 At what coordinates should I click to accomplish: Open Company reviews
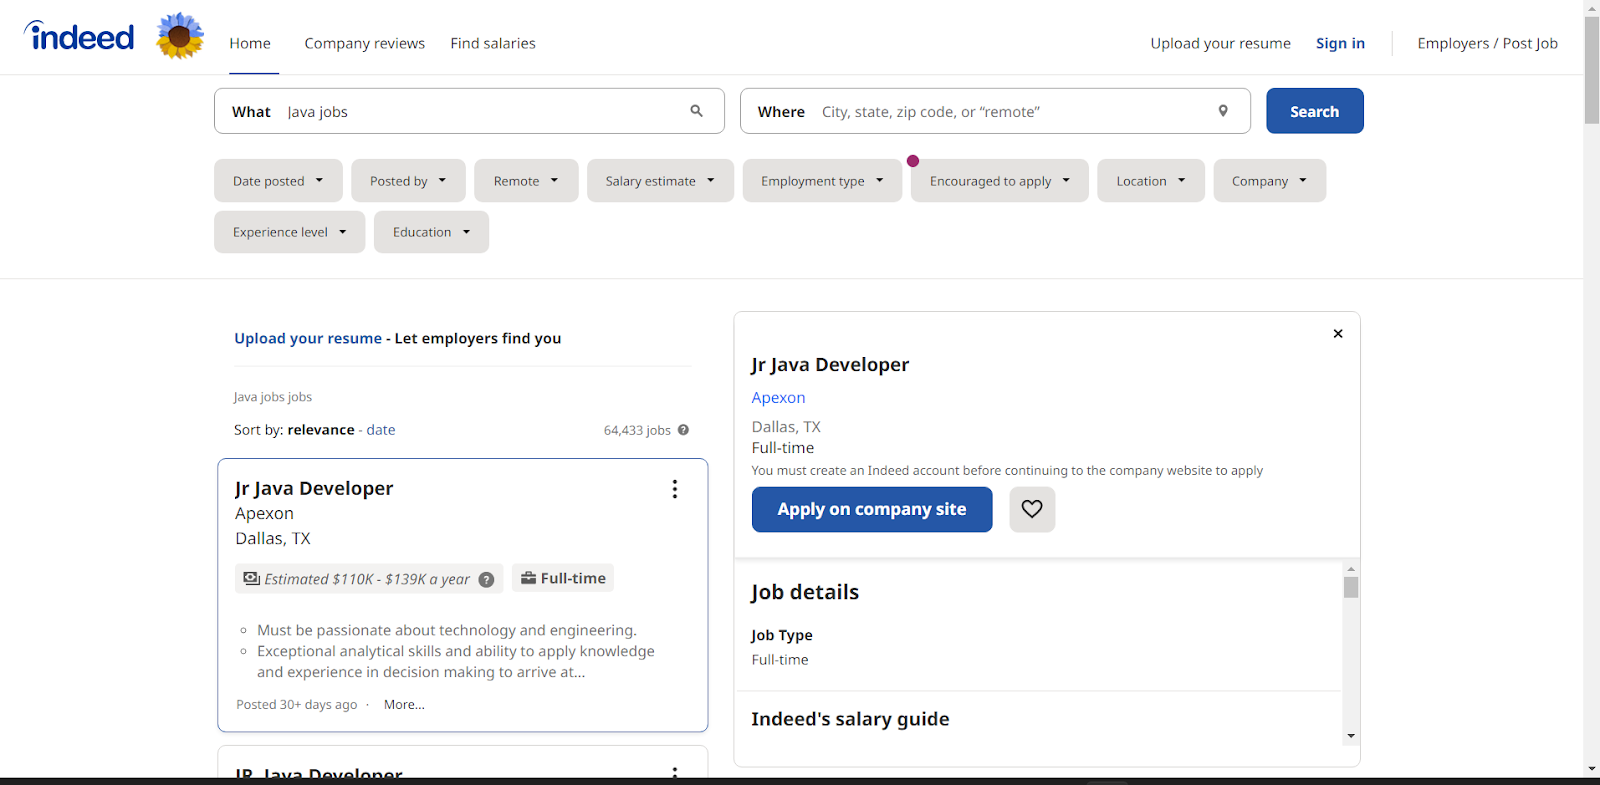(365, 43)
